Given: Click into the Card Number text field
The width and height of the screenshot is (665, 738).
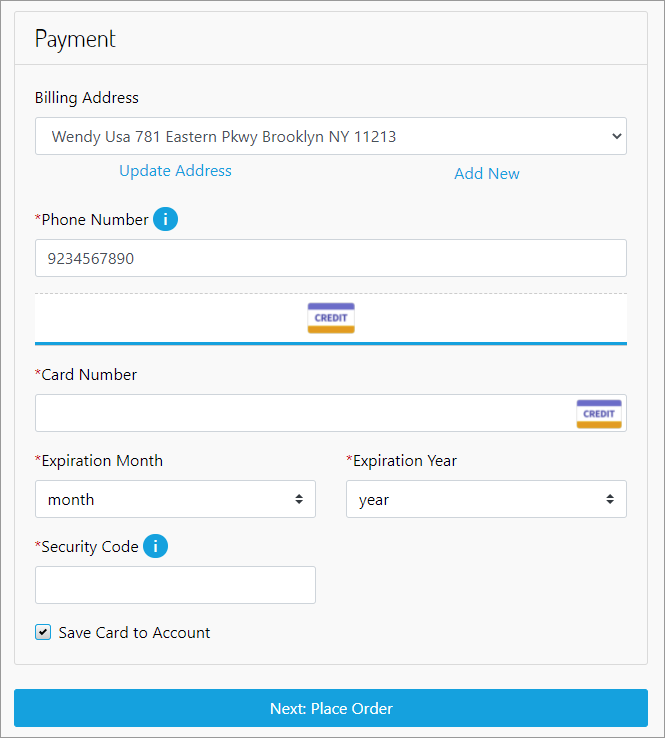Looking at the screenshot, I should (300, 413).
